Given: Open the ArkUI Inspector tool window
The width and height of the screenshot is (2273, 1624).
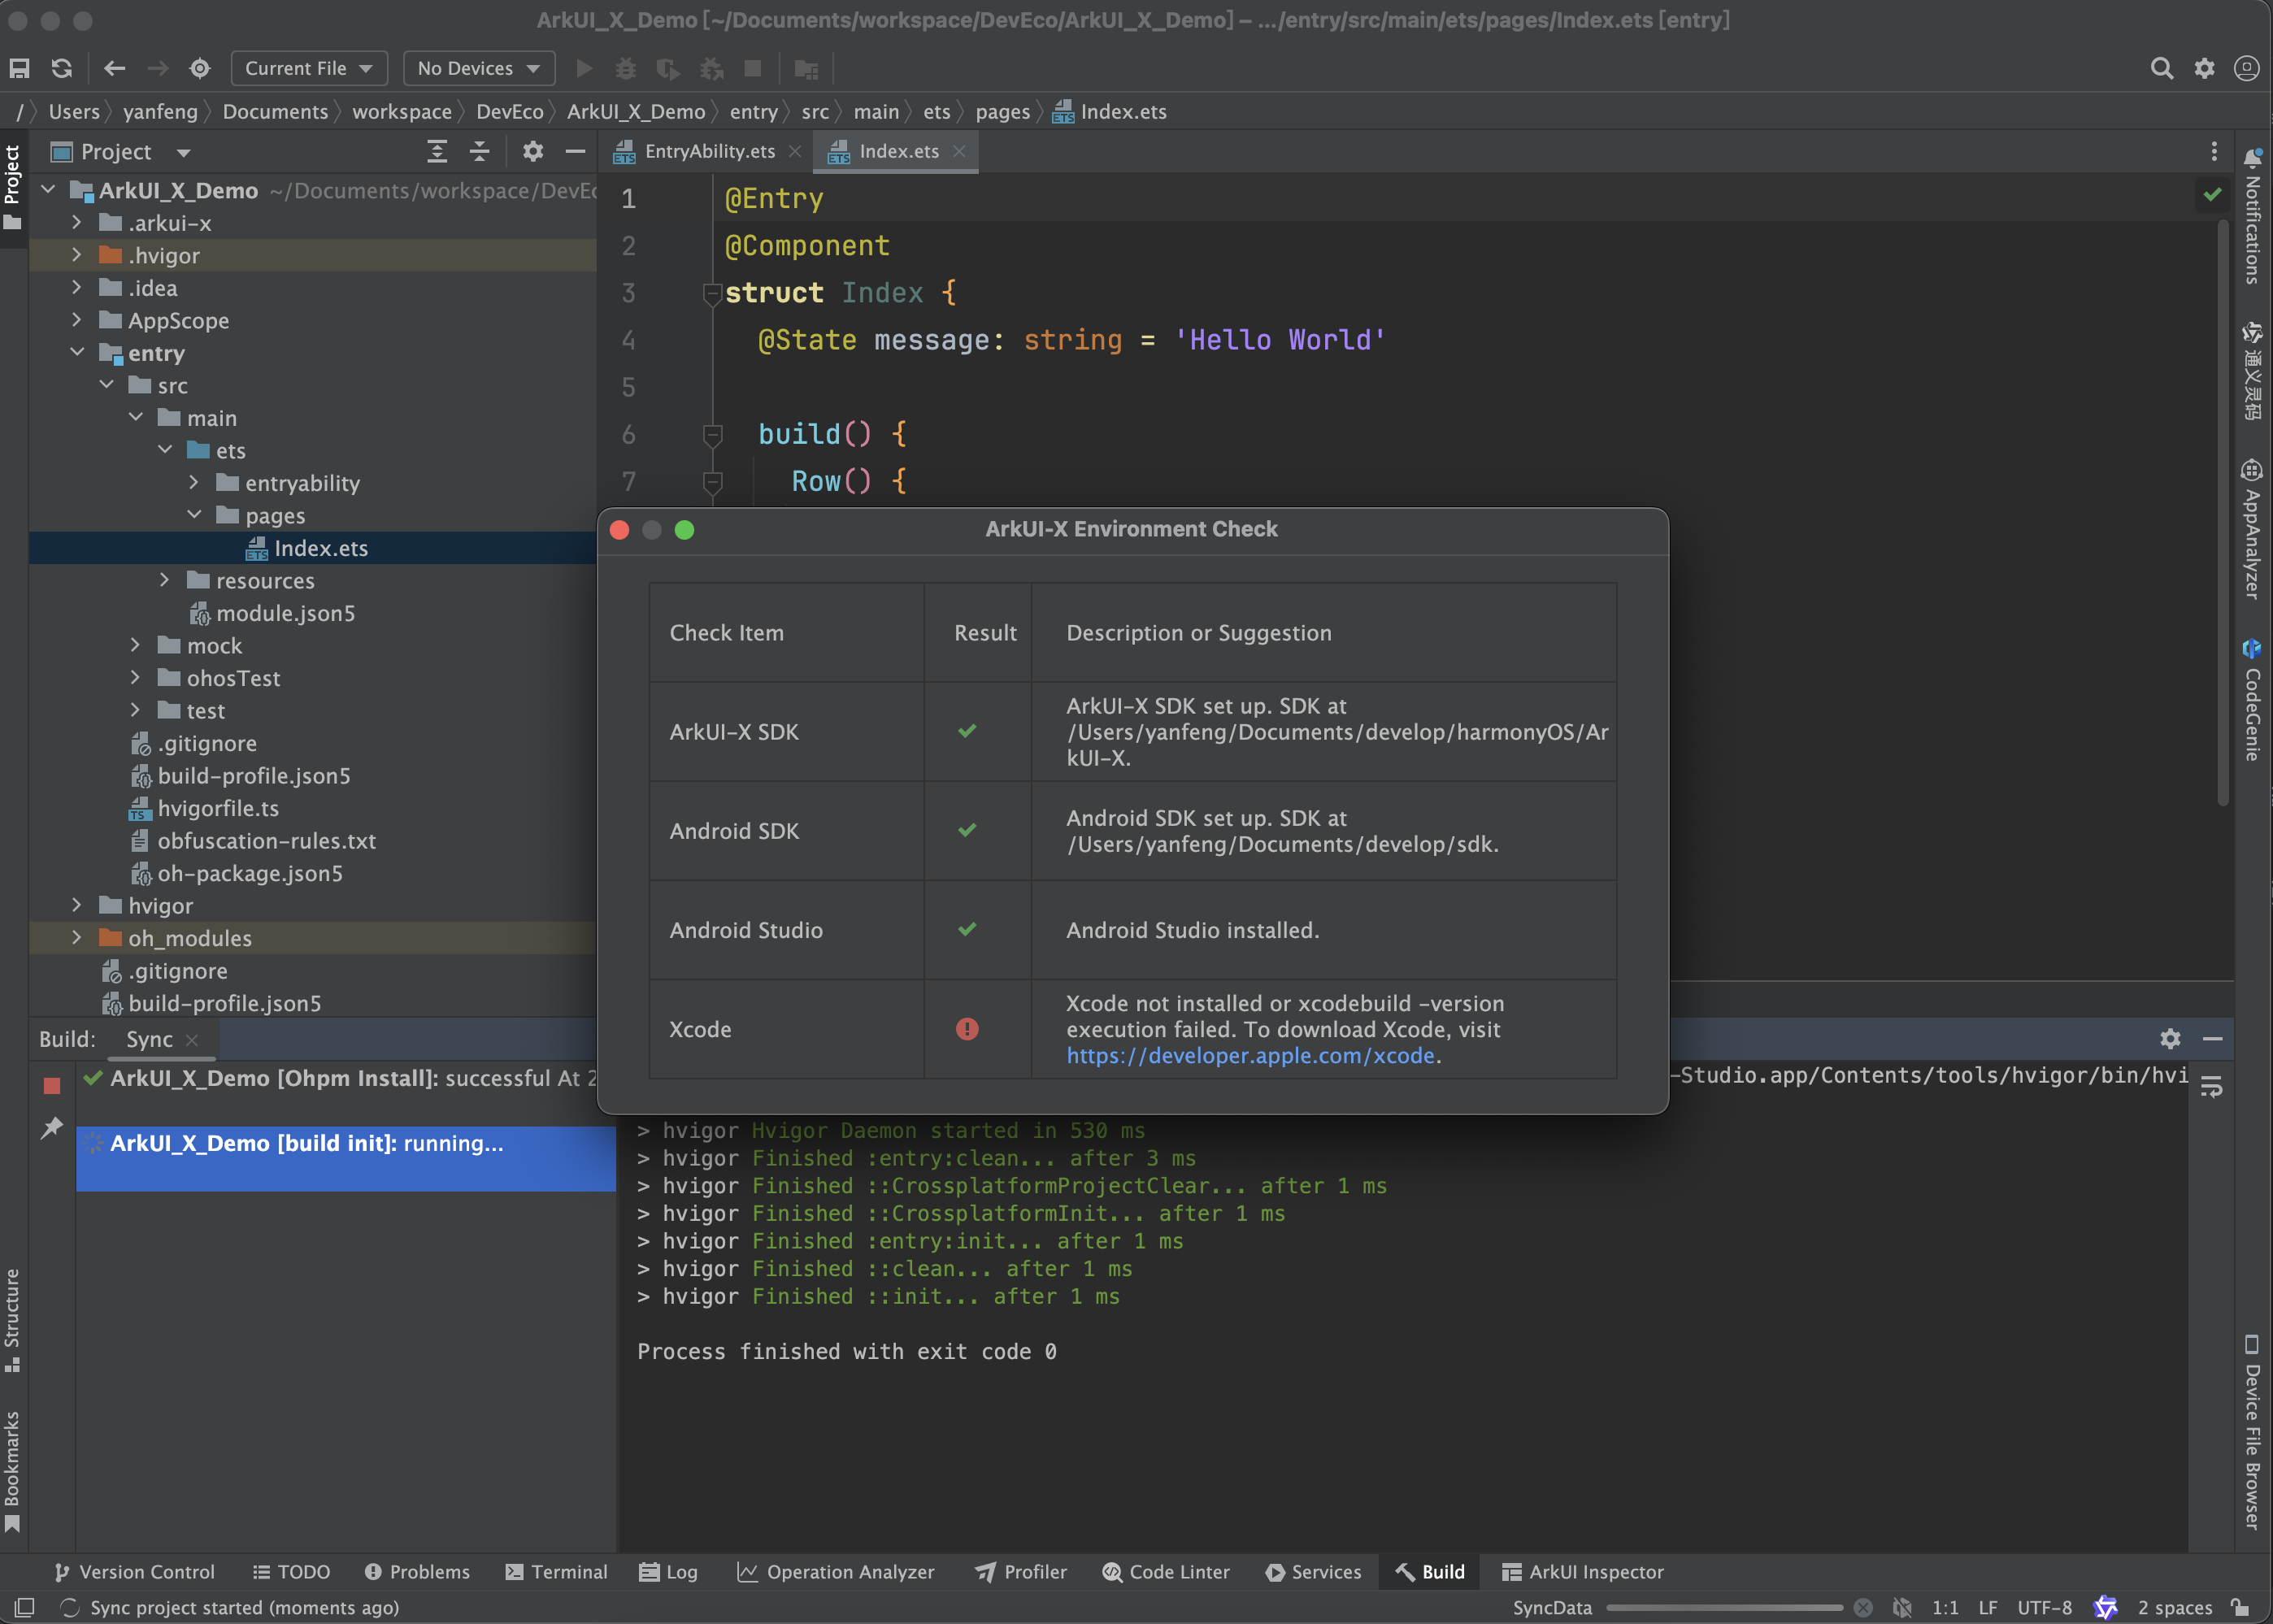Looking at the screenshot, I should pyautogui.click(x=1583, y=1572).
